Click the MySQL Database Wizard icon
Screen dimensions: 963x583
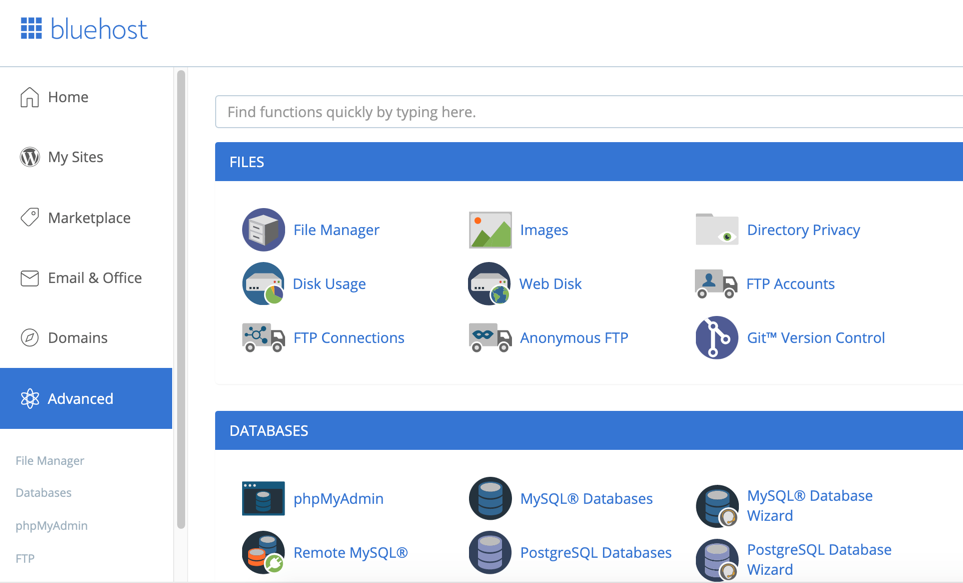[x=717, y=506]
